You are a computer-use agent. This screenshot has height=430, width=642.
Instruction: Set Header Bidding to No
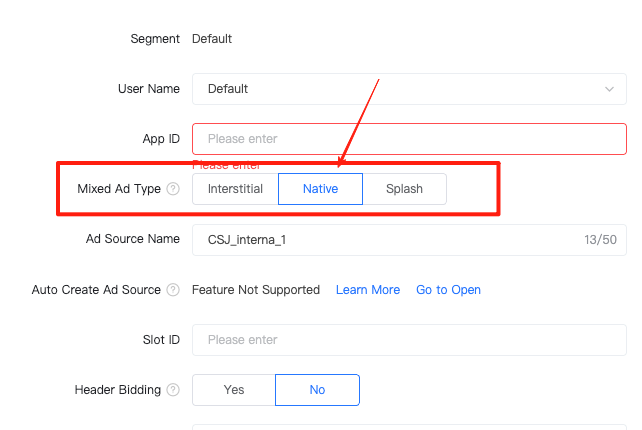[317, 389]
